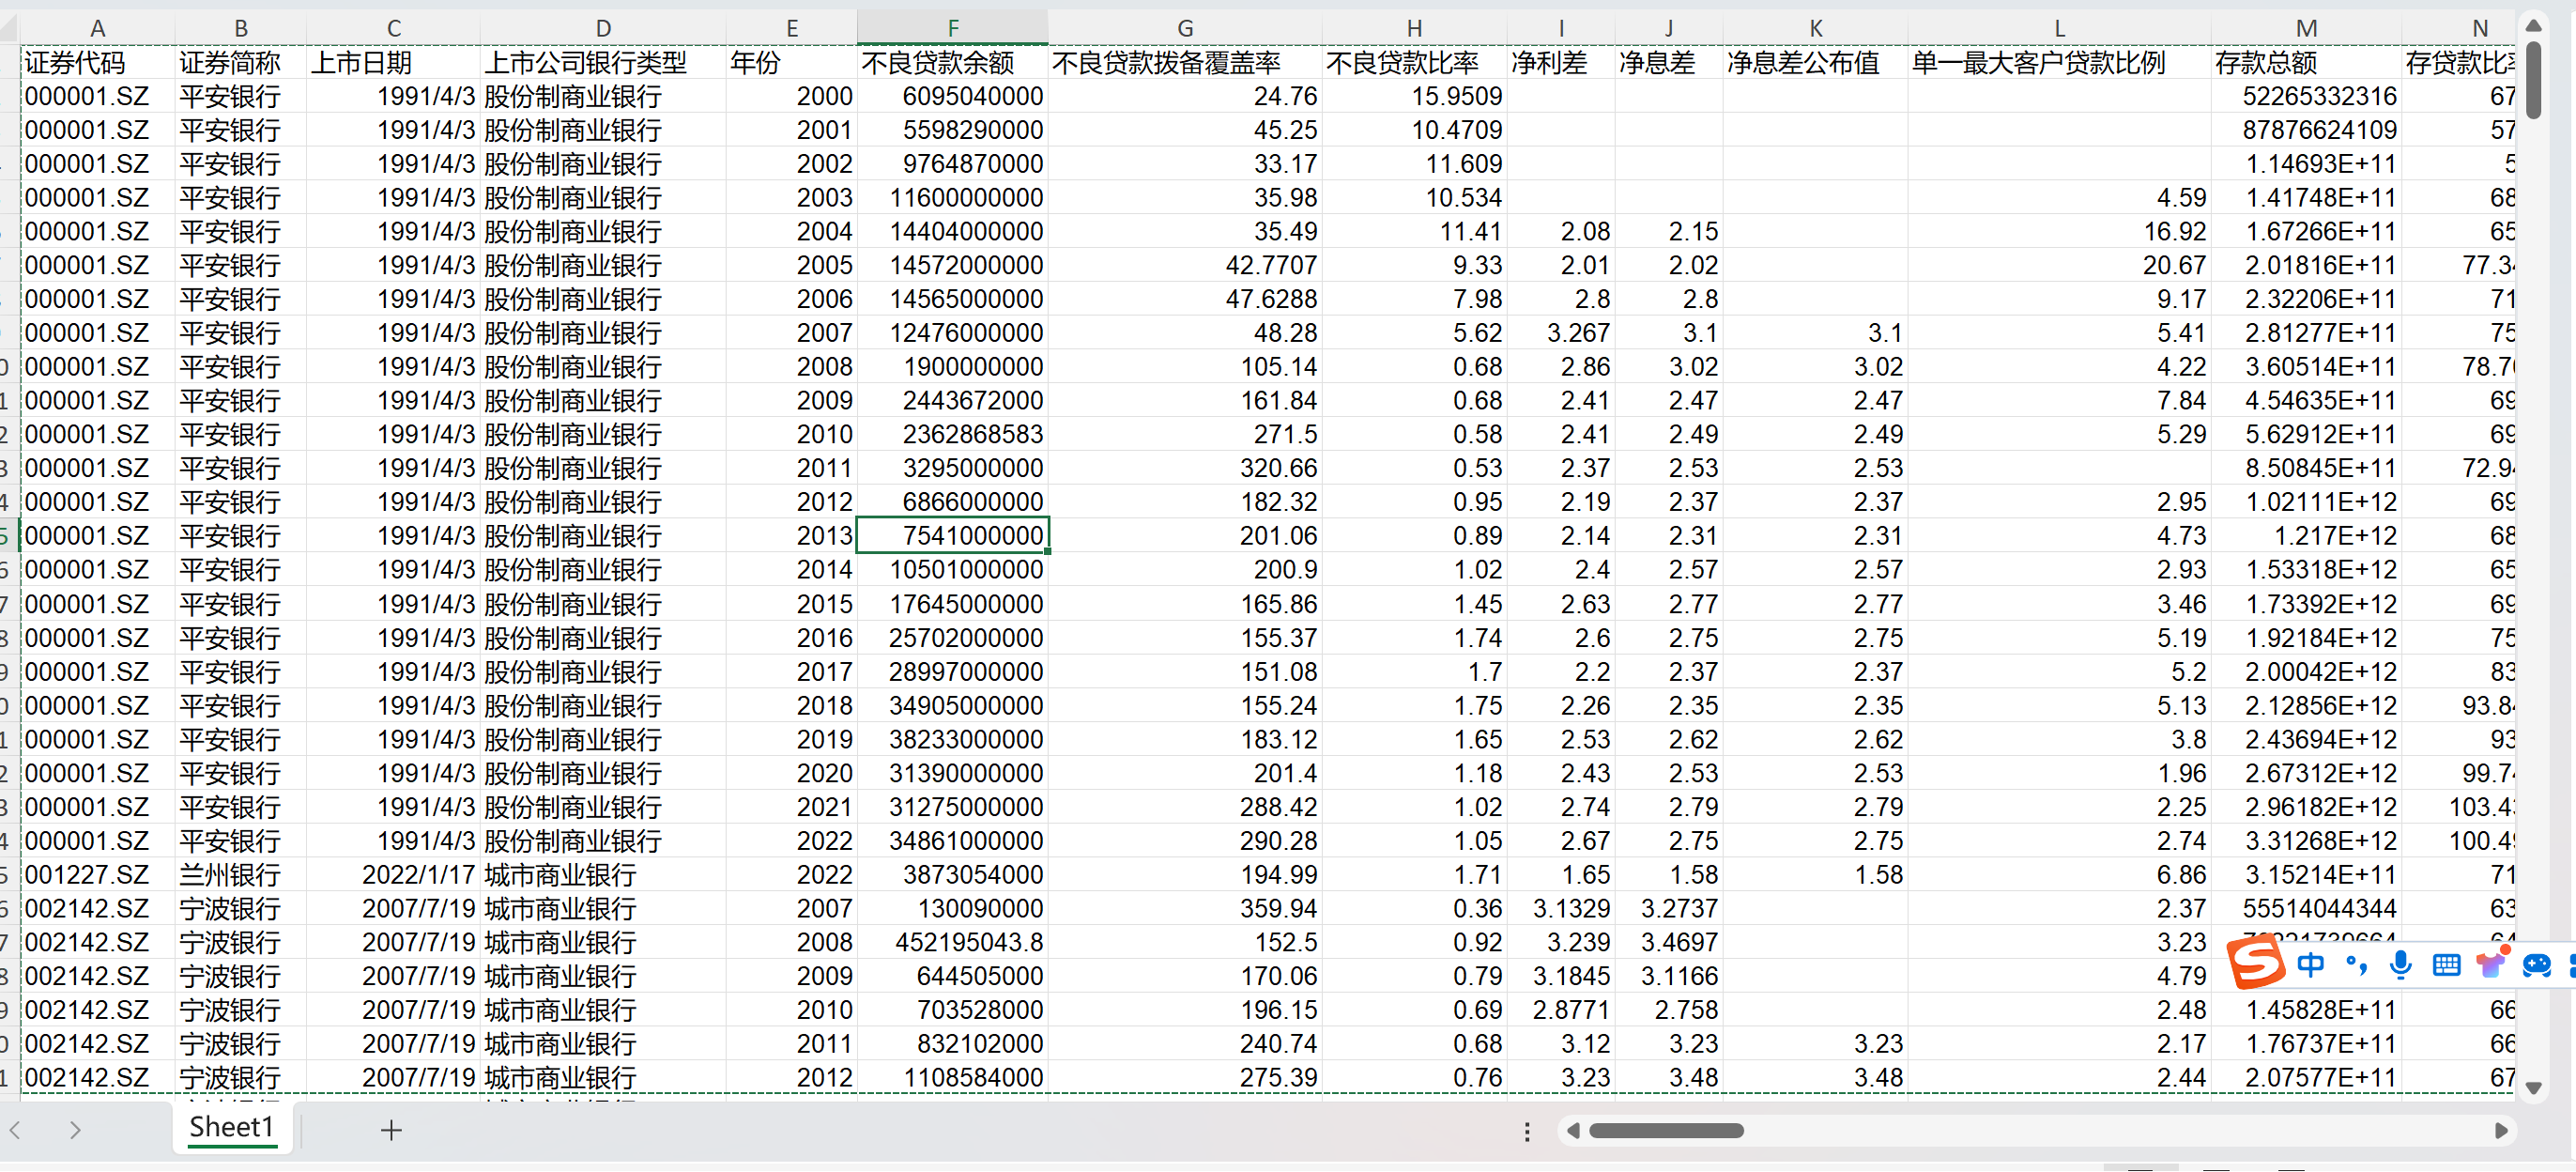The width and height of the screenshot is (2576, 1172).
Task: Switch to the Sheet1 tab
Action: click(231, 1127)
